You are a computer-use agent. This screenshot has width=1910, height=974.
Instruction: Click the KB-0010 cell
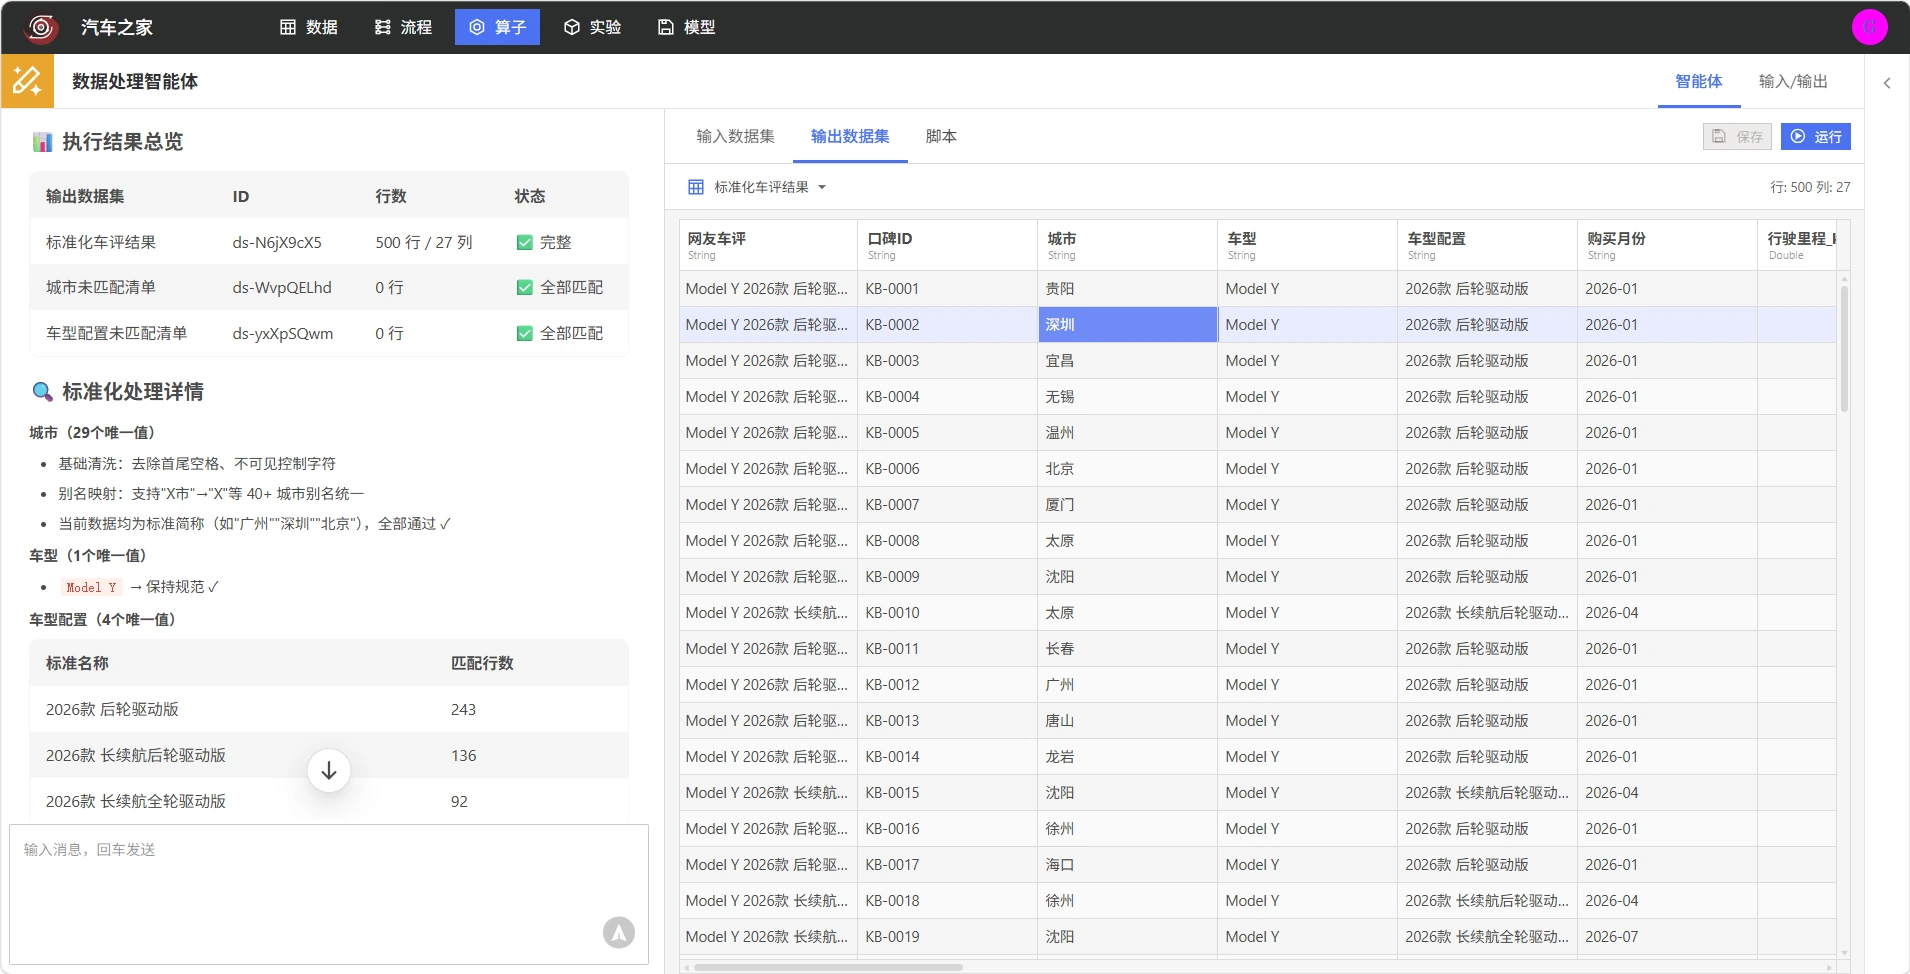point(948,613)
